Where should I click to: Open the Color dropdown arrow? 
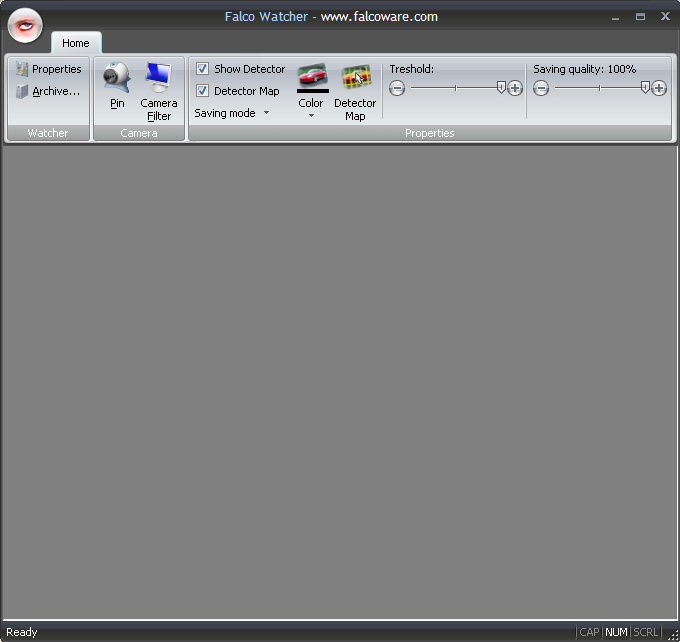click(x=311, y=116)
